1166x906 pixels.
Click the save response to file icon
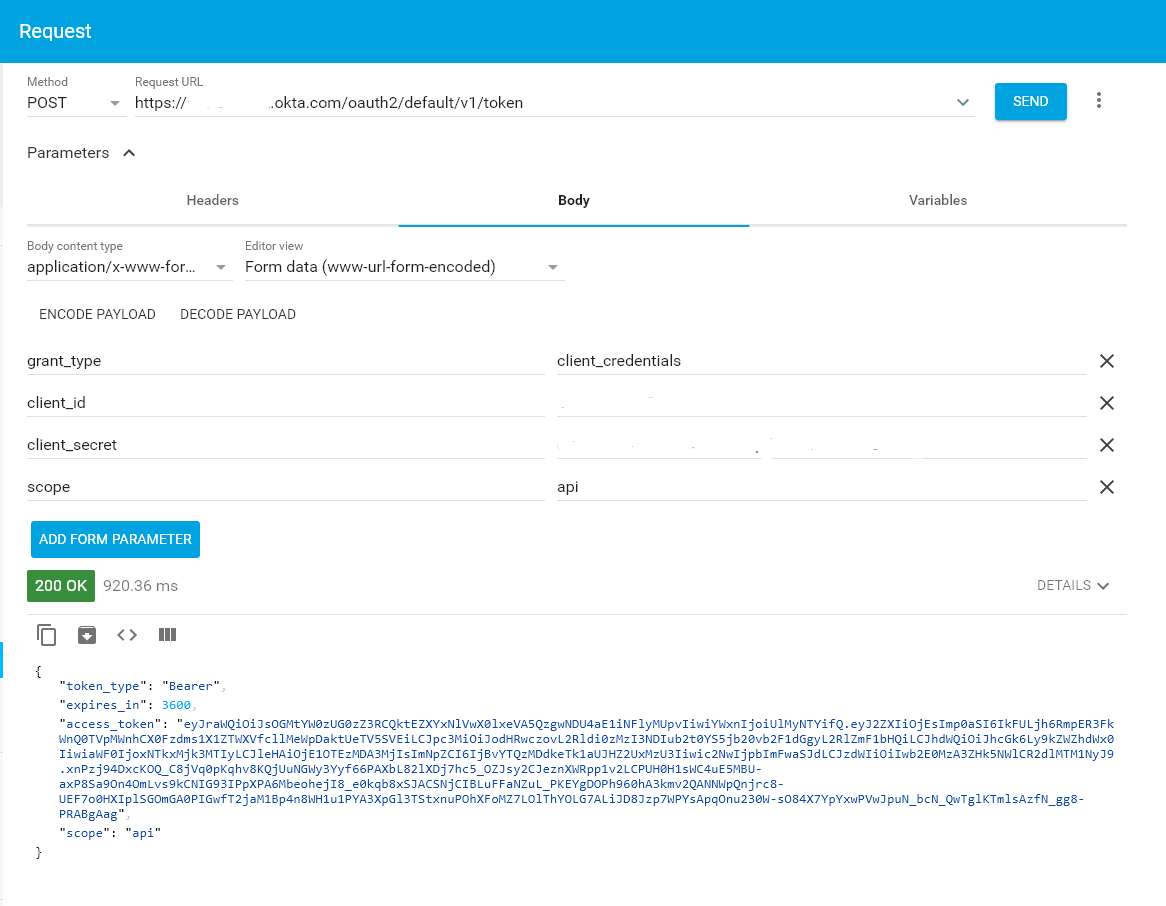tap(87, 635)
